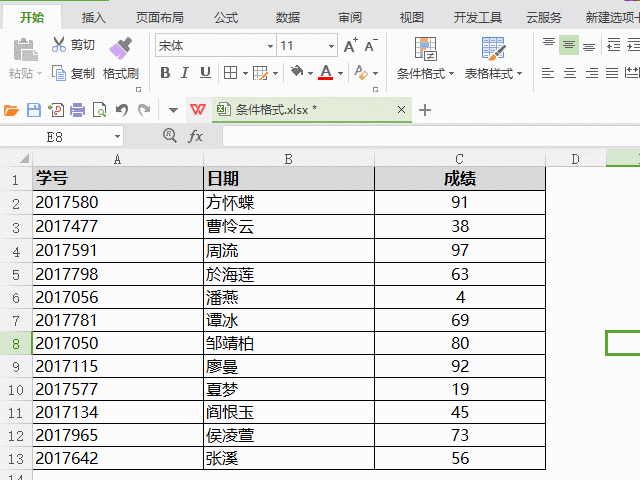Click the Copy (复制) icon
The height and width of the screenshot is (480, 640).
tap(59, 73)
